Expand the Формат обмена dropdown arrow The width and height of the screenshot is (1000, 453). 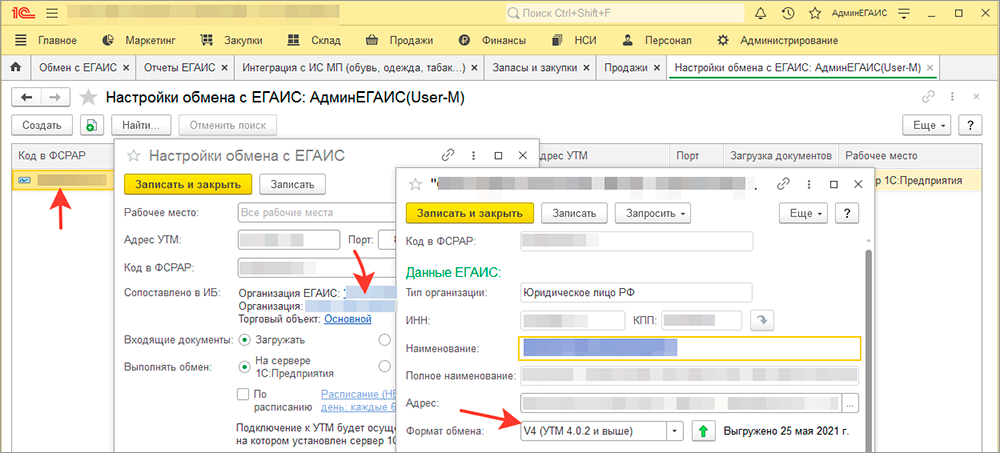point(675,431)
